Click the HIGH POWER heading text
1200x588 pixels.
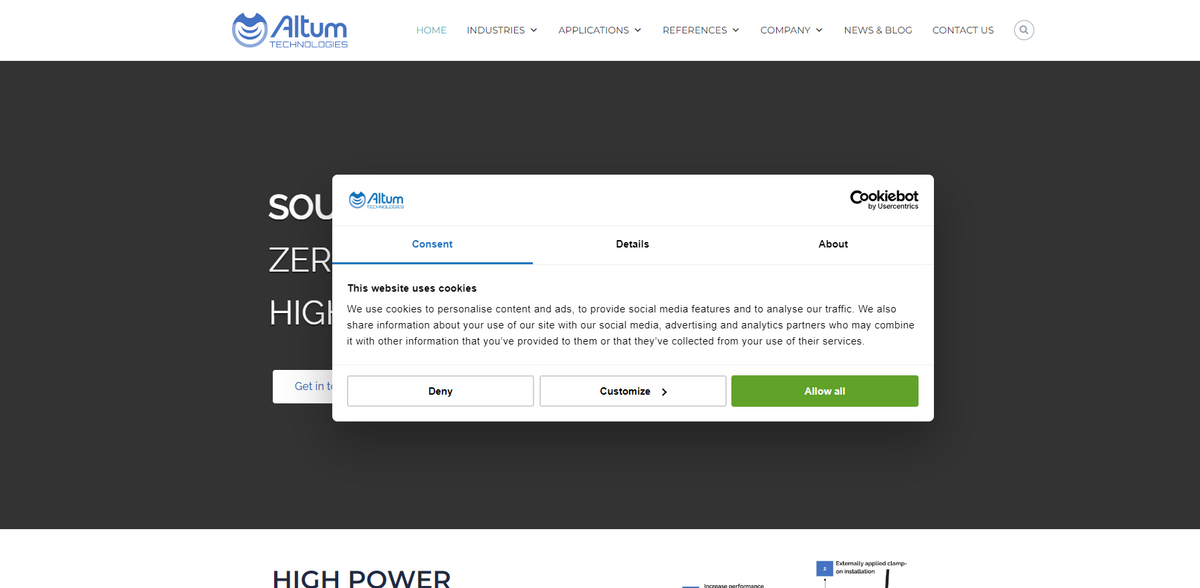coord(361,578)
